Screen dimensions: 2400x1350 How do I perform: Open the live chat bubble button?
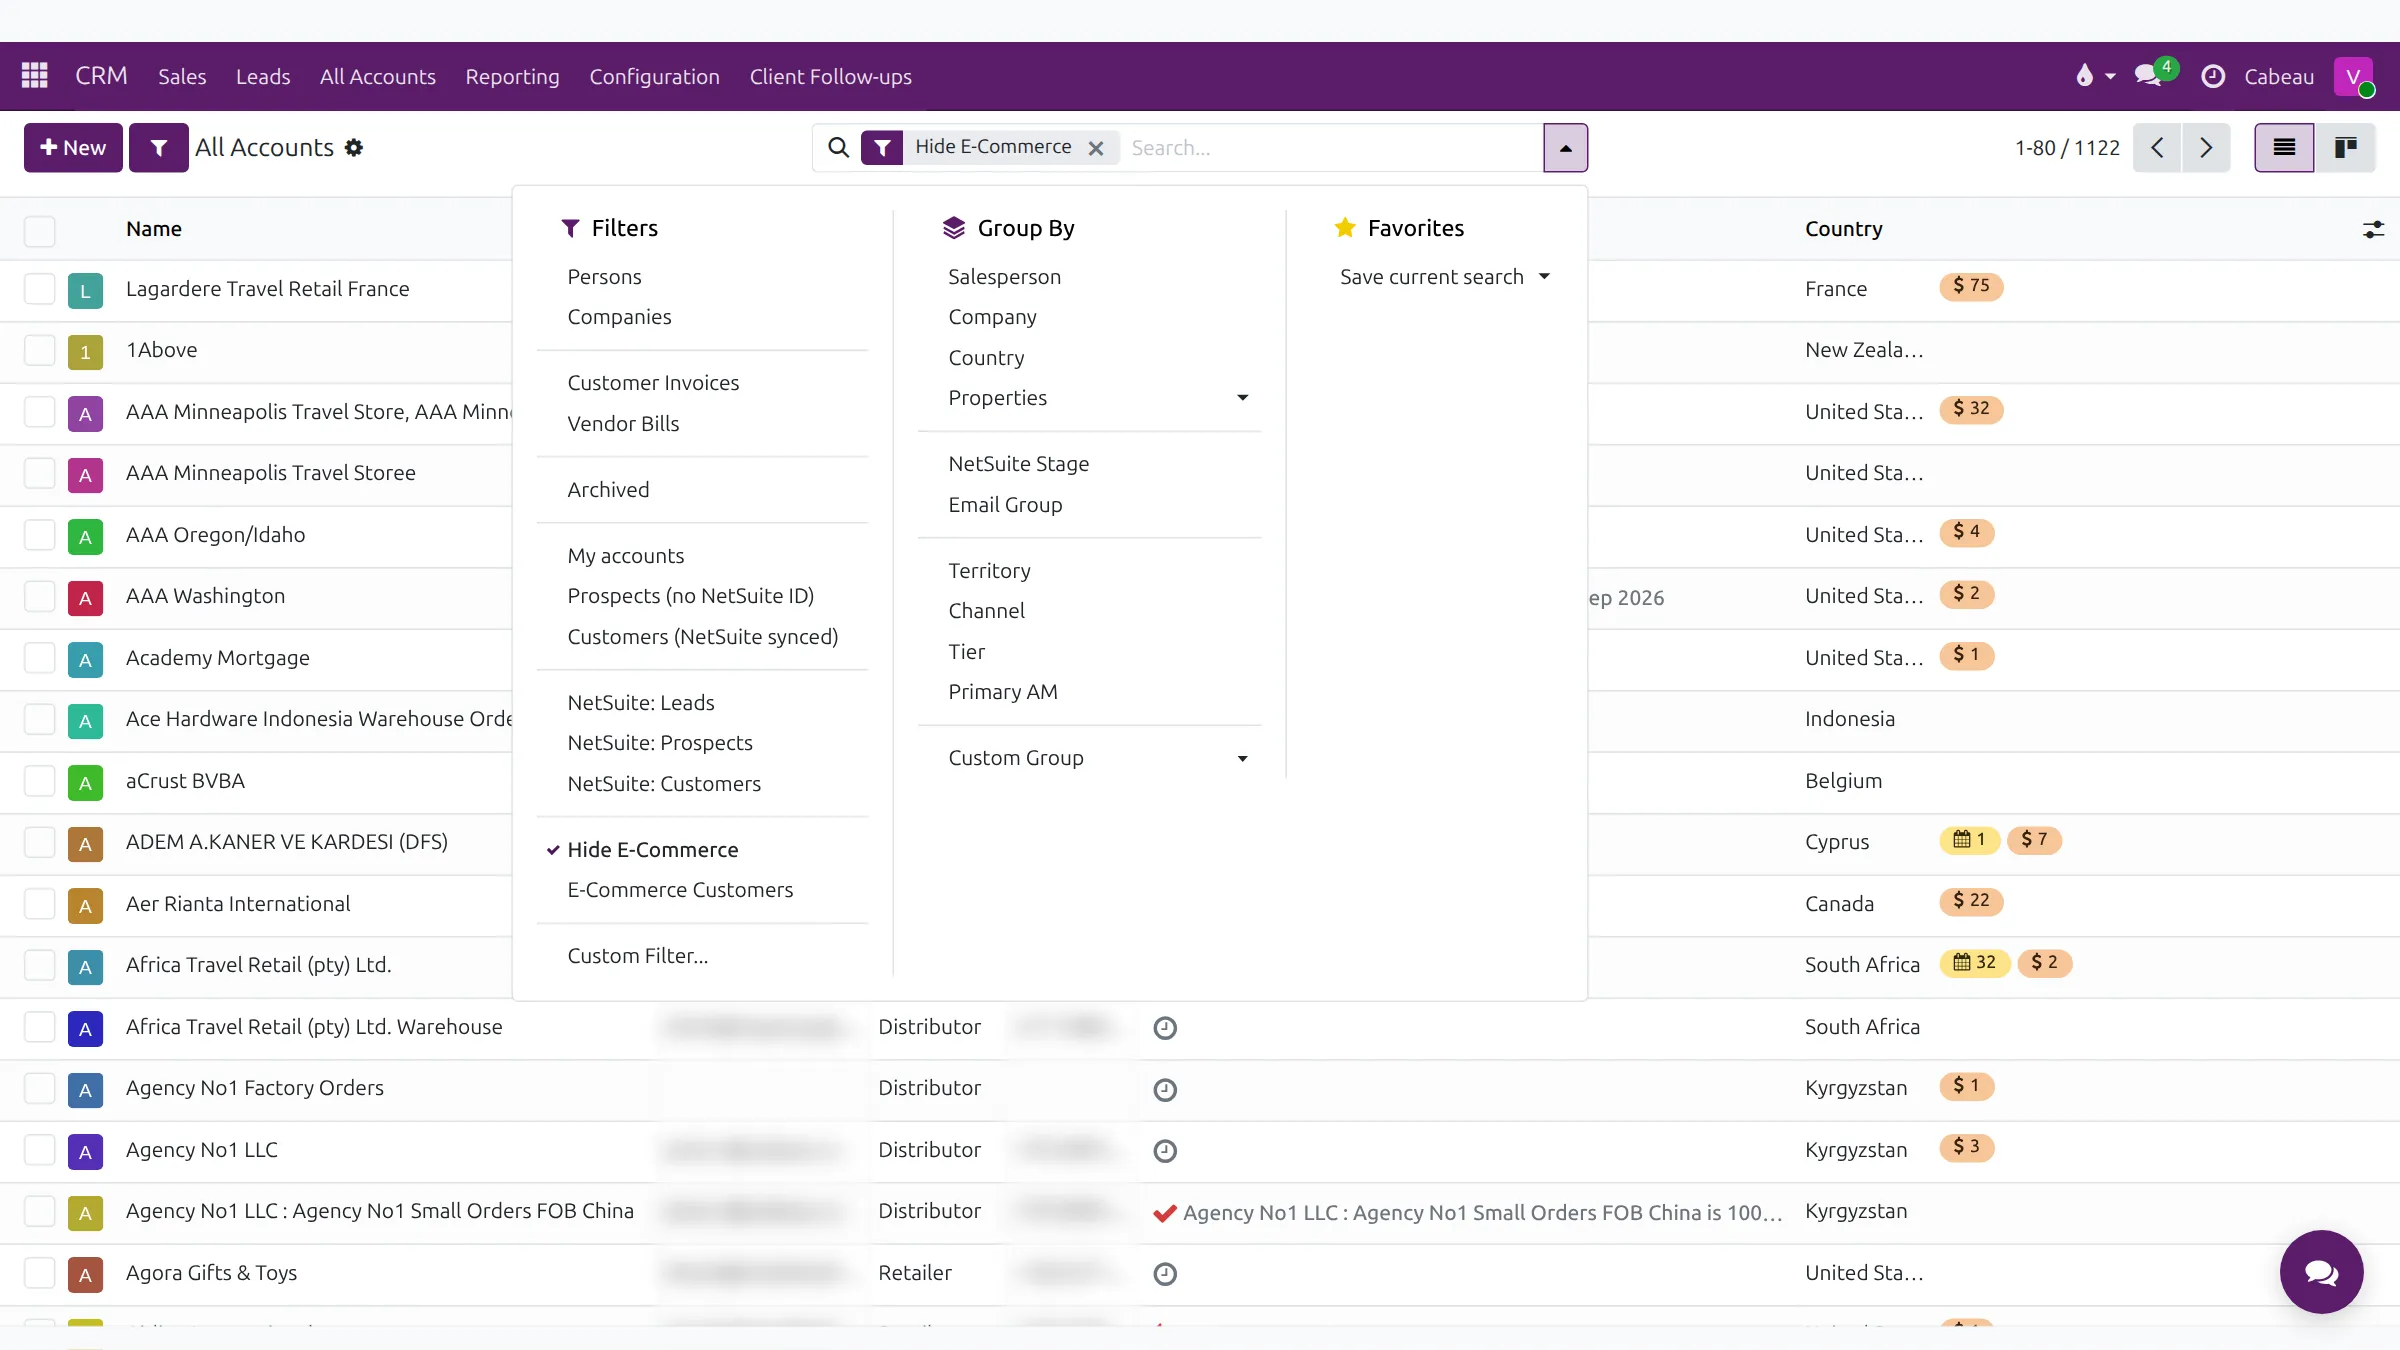coord(2321,1272)
